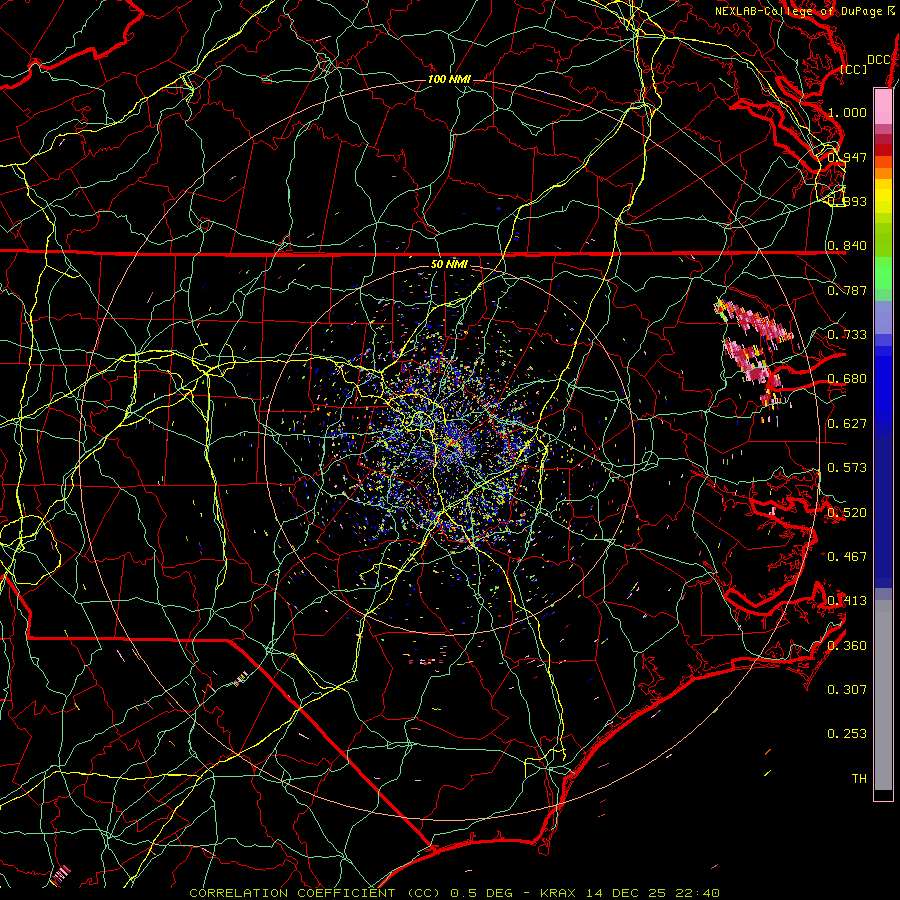Pick the gray segment of the color scale
The width and height of the screenshot is (900, 900).
pyautogui.click(x=883, y=695)
